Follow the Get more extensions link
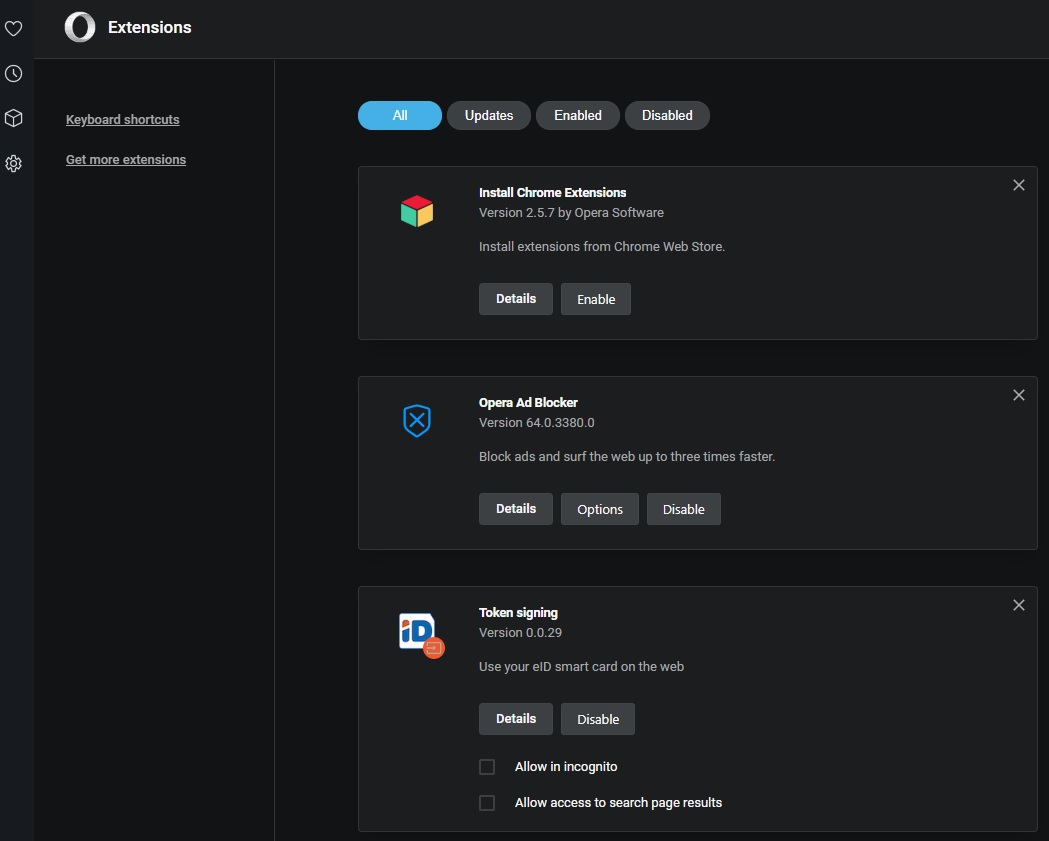This screenshot has height=841, width=1049. pyautogui.click(x=126, y=160)
